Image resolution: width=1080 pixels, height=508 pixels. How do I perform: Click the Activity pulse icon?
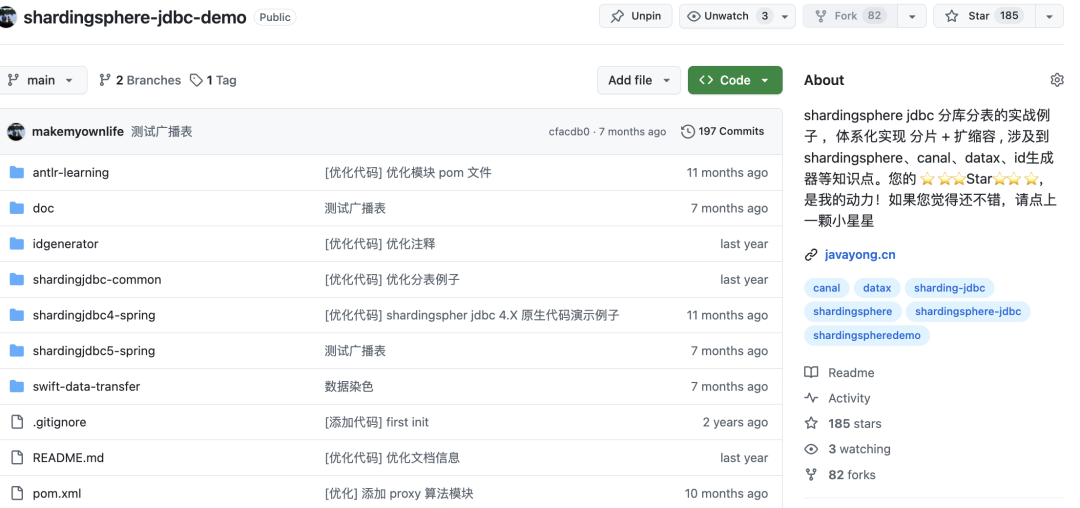(x=811, y=398)
